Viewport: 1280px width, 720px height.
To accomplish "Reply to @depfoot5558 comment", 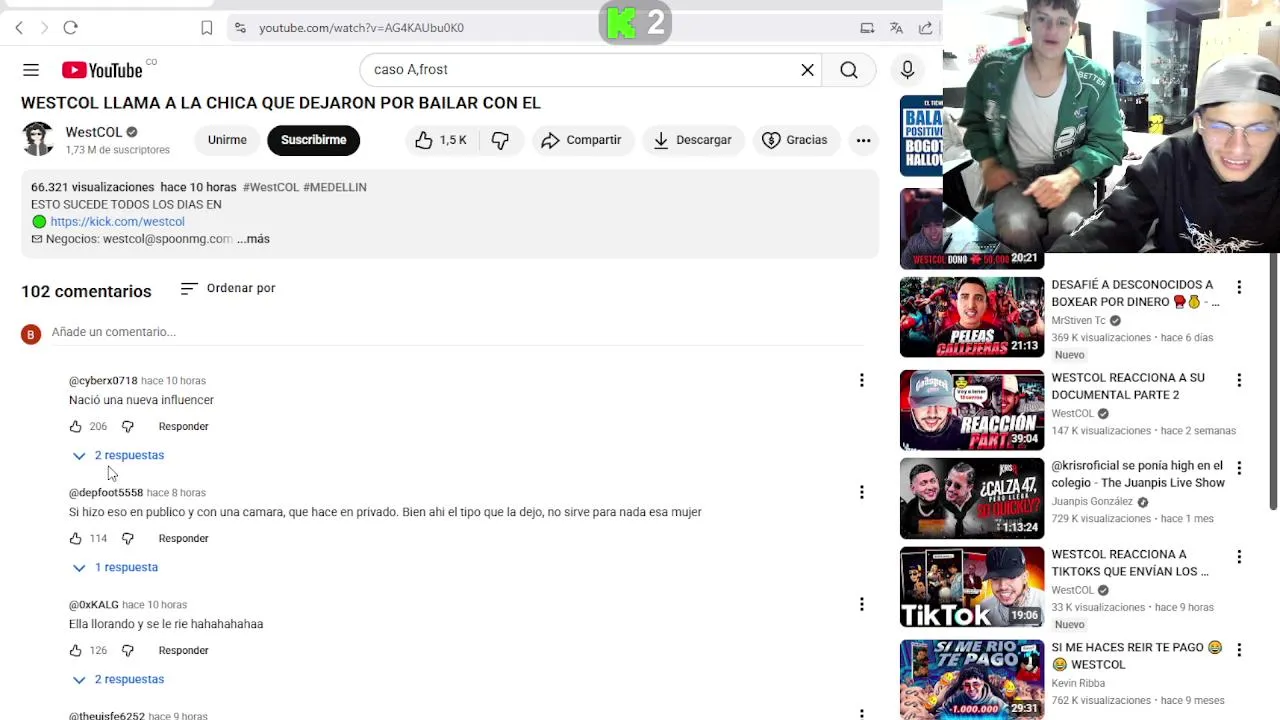I will pos(183,539).
